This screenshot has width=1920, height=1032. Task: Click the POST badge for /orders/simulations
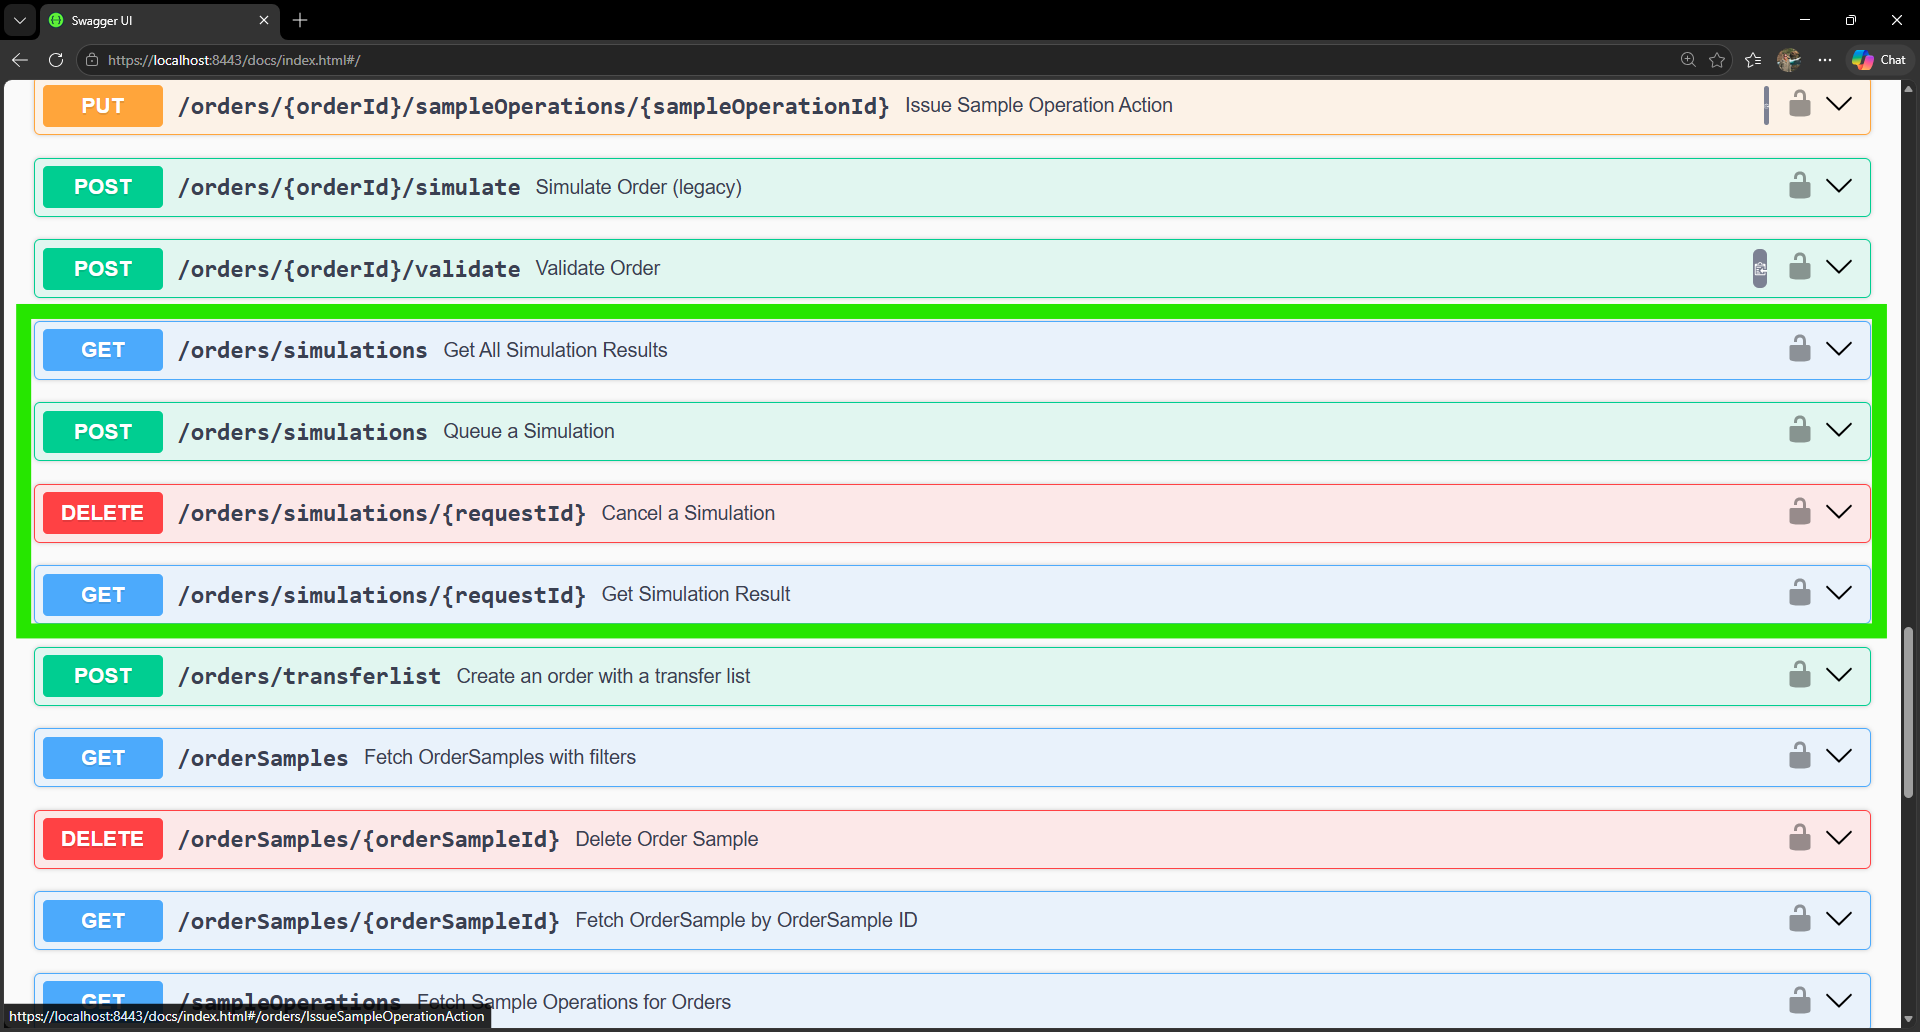pos(103,432)
